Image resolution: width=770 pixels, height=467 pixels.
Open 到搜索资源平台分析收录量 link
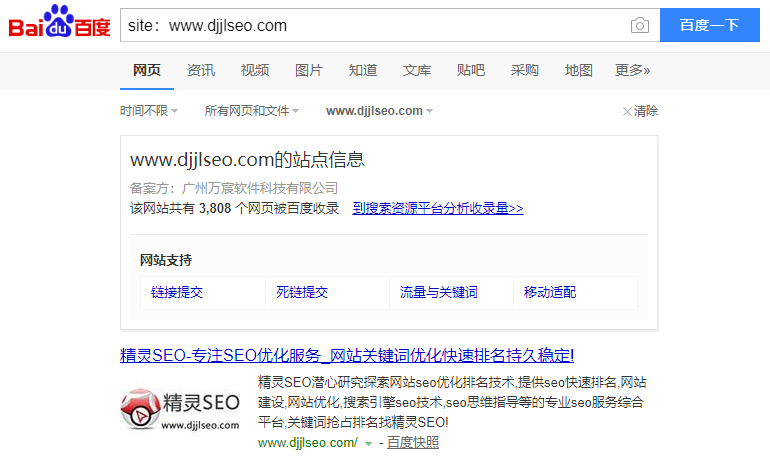point(437,208)
